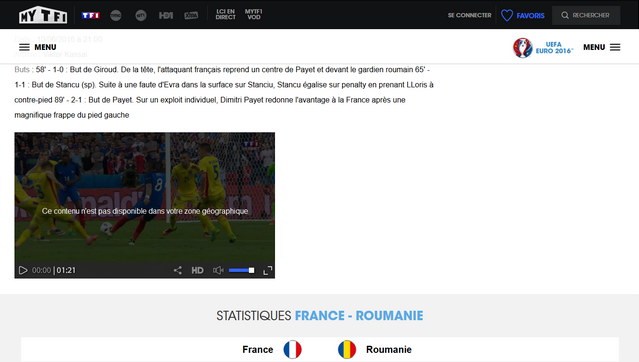
Task: Click the 01:21 video duration text
Action: (x=66, y=270)
